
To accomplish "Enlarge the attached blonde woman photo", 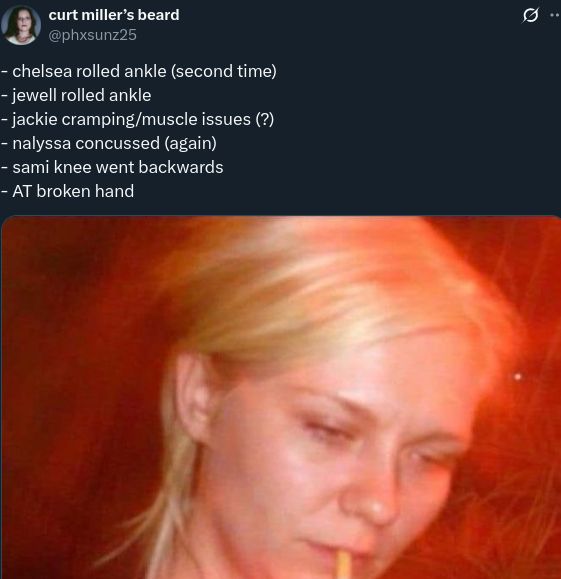I will tap(281, 397).
